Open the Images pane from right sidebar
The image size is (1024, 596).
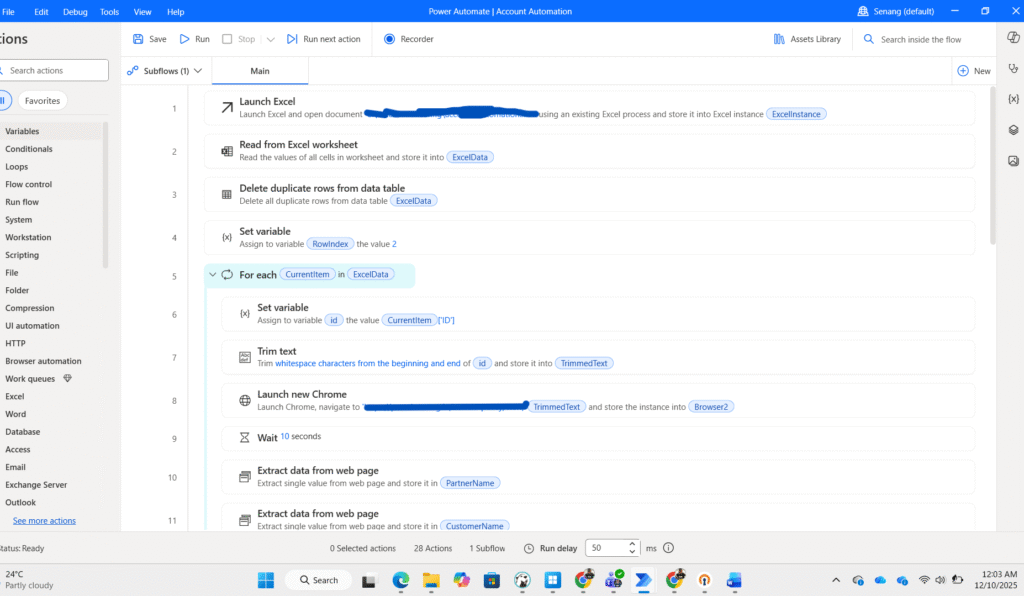coord(1013,161)
